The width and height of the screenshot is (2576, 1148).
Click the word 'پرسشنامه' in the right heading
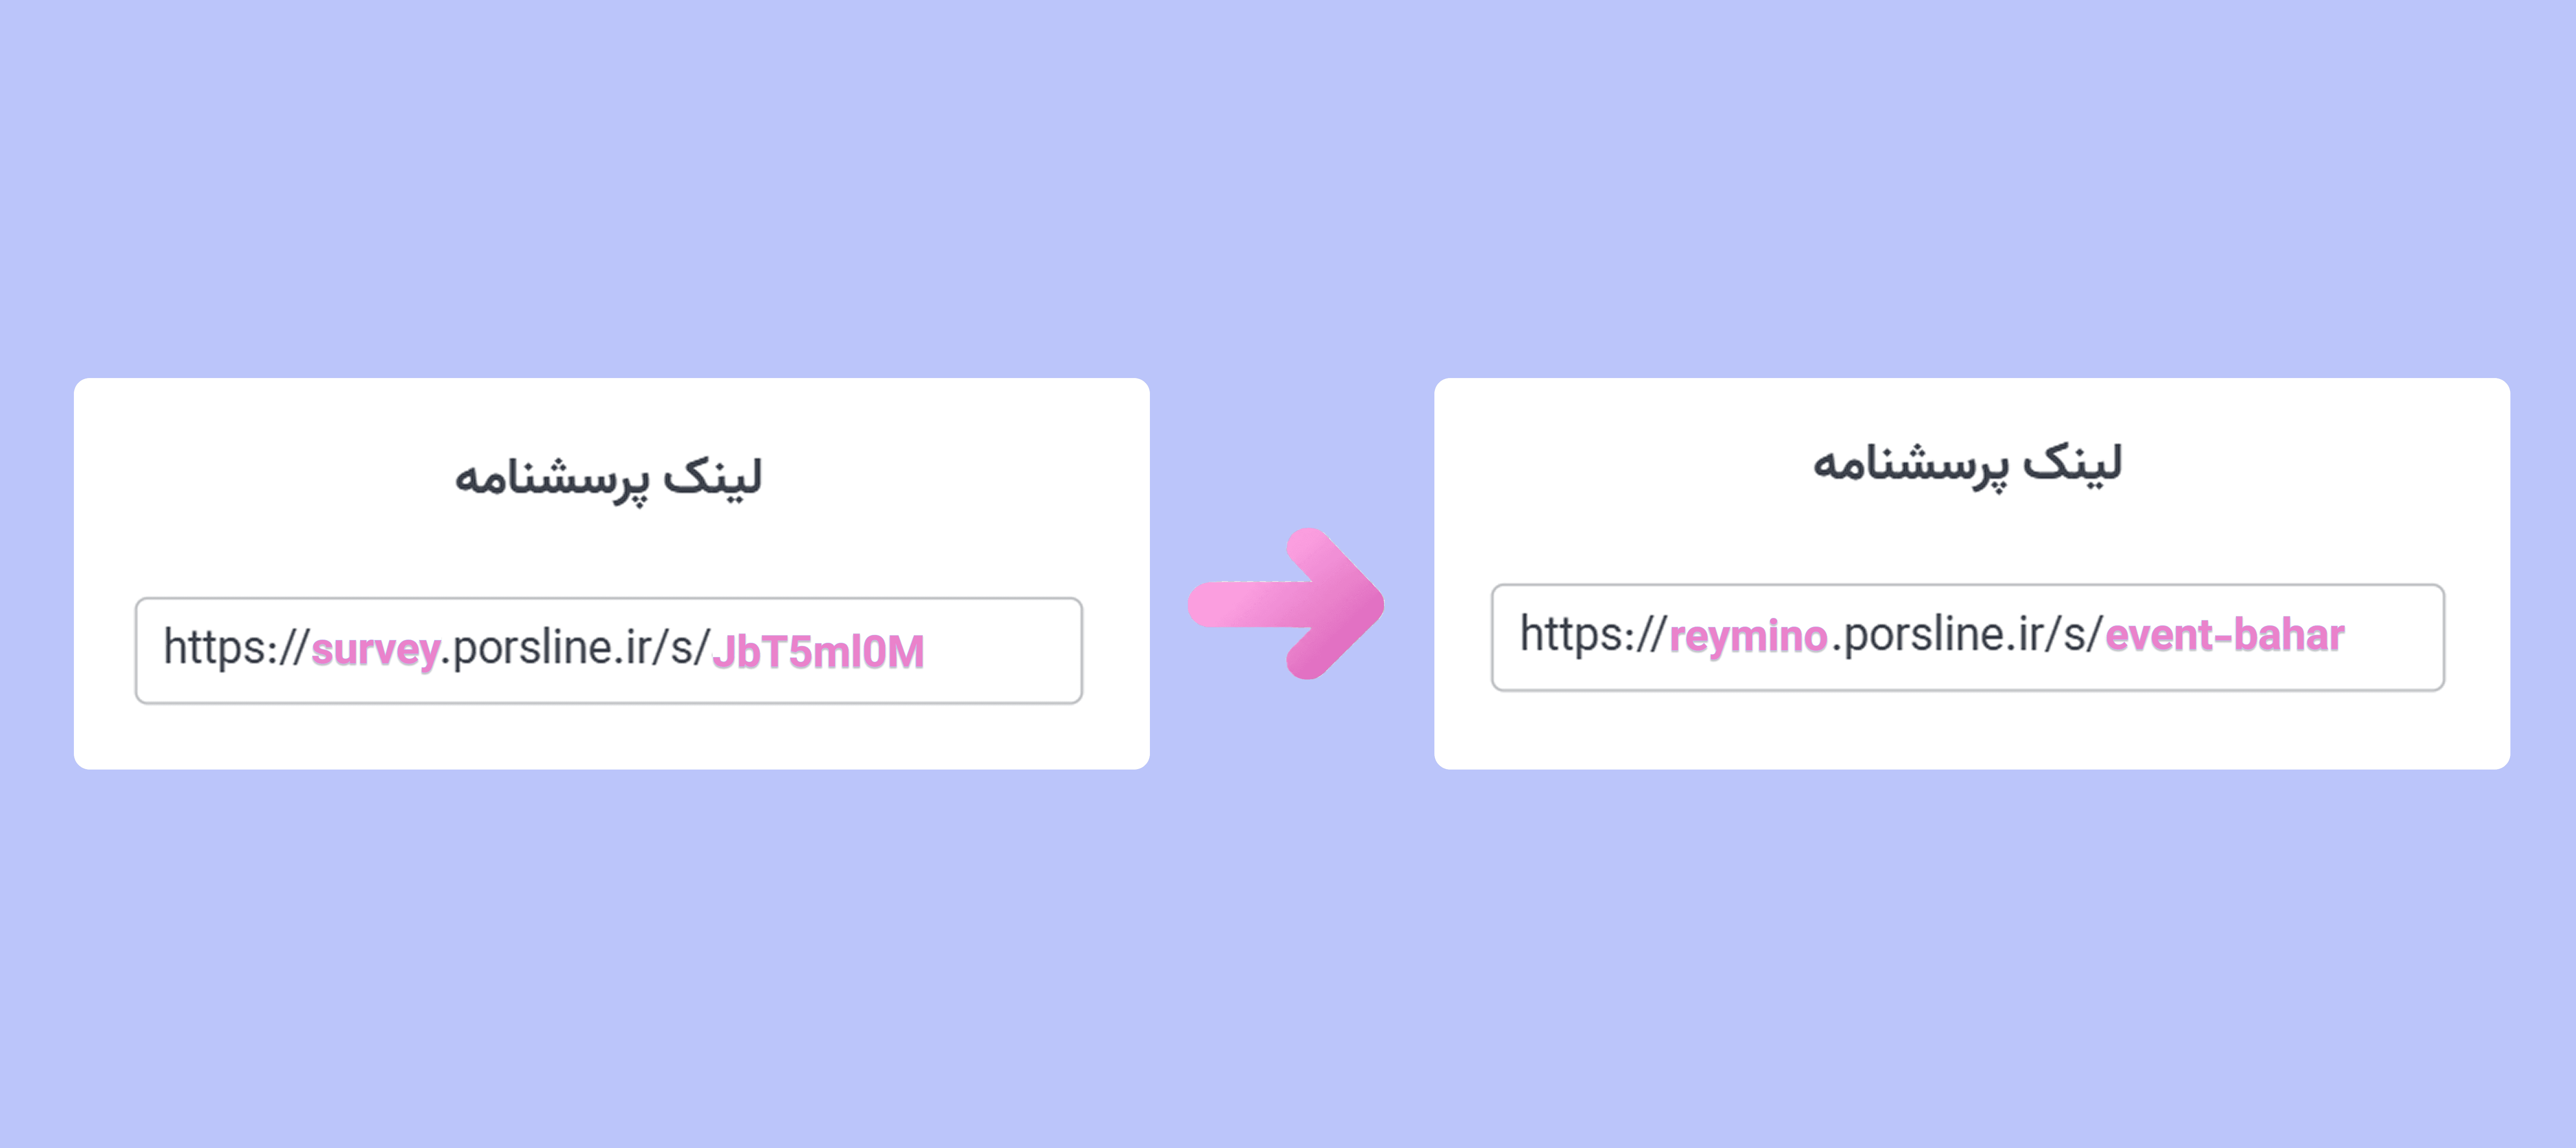1910,467
